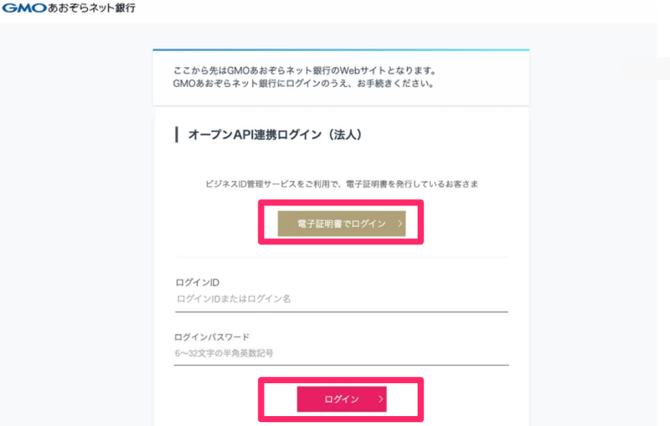Click the arrow on the 電子証明書でログイン button
Viewport: 670px width, 426px height.
pos(401,224)
